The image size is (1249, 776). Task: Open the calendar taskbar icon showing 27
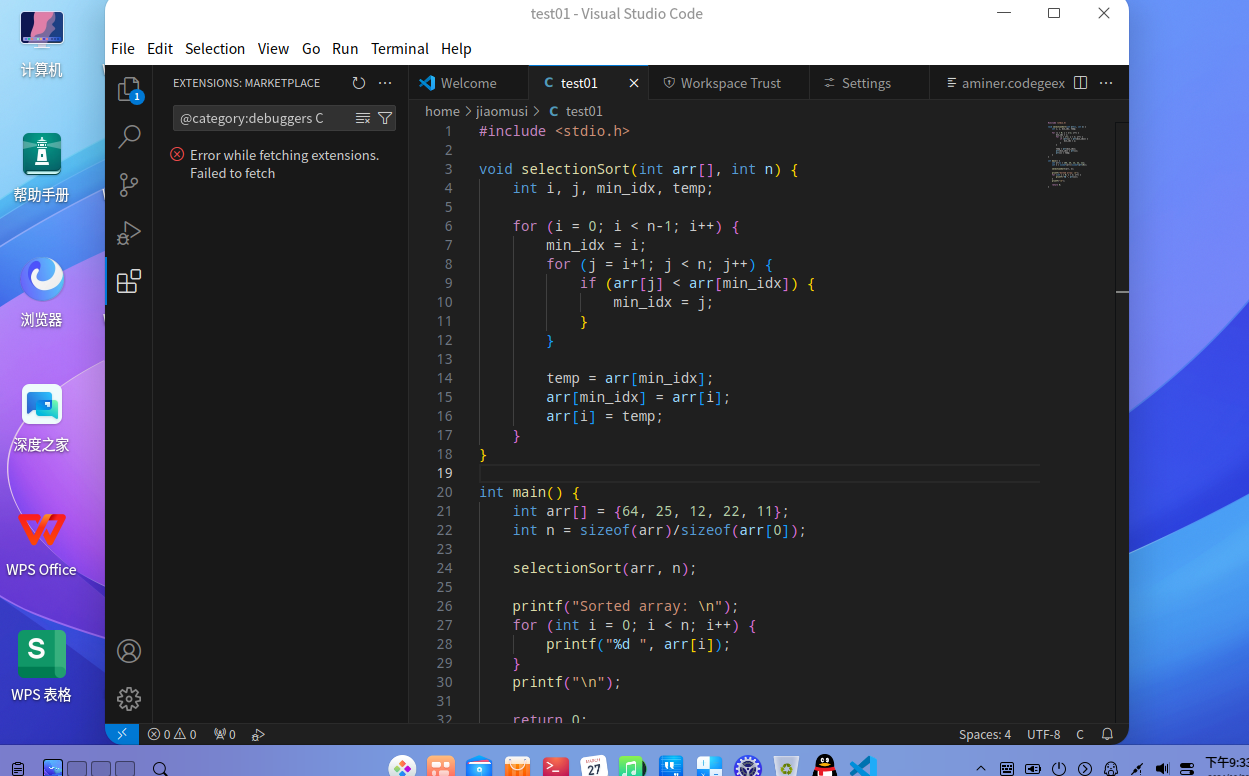(x=594, y=767)
